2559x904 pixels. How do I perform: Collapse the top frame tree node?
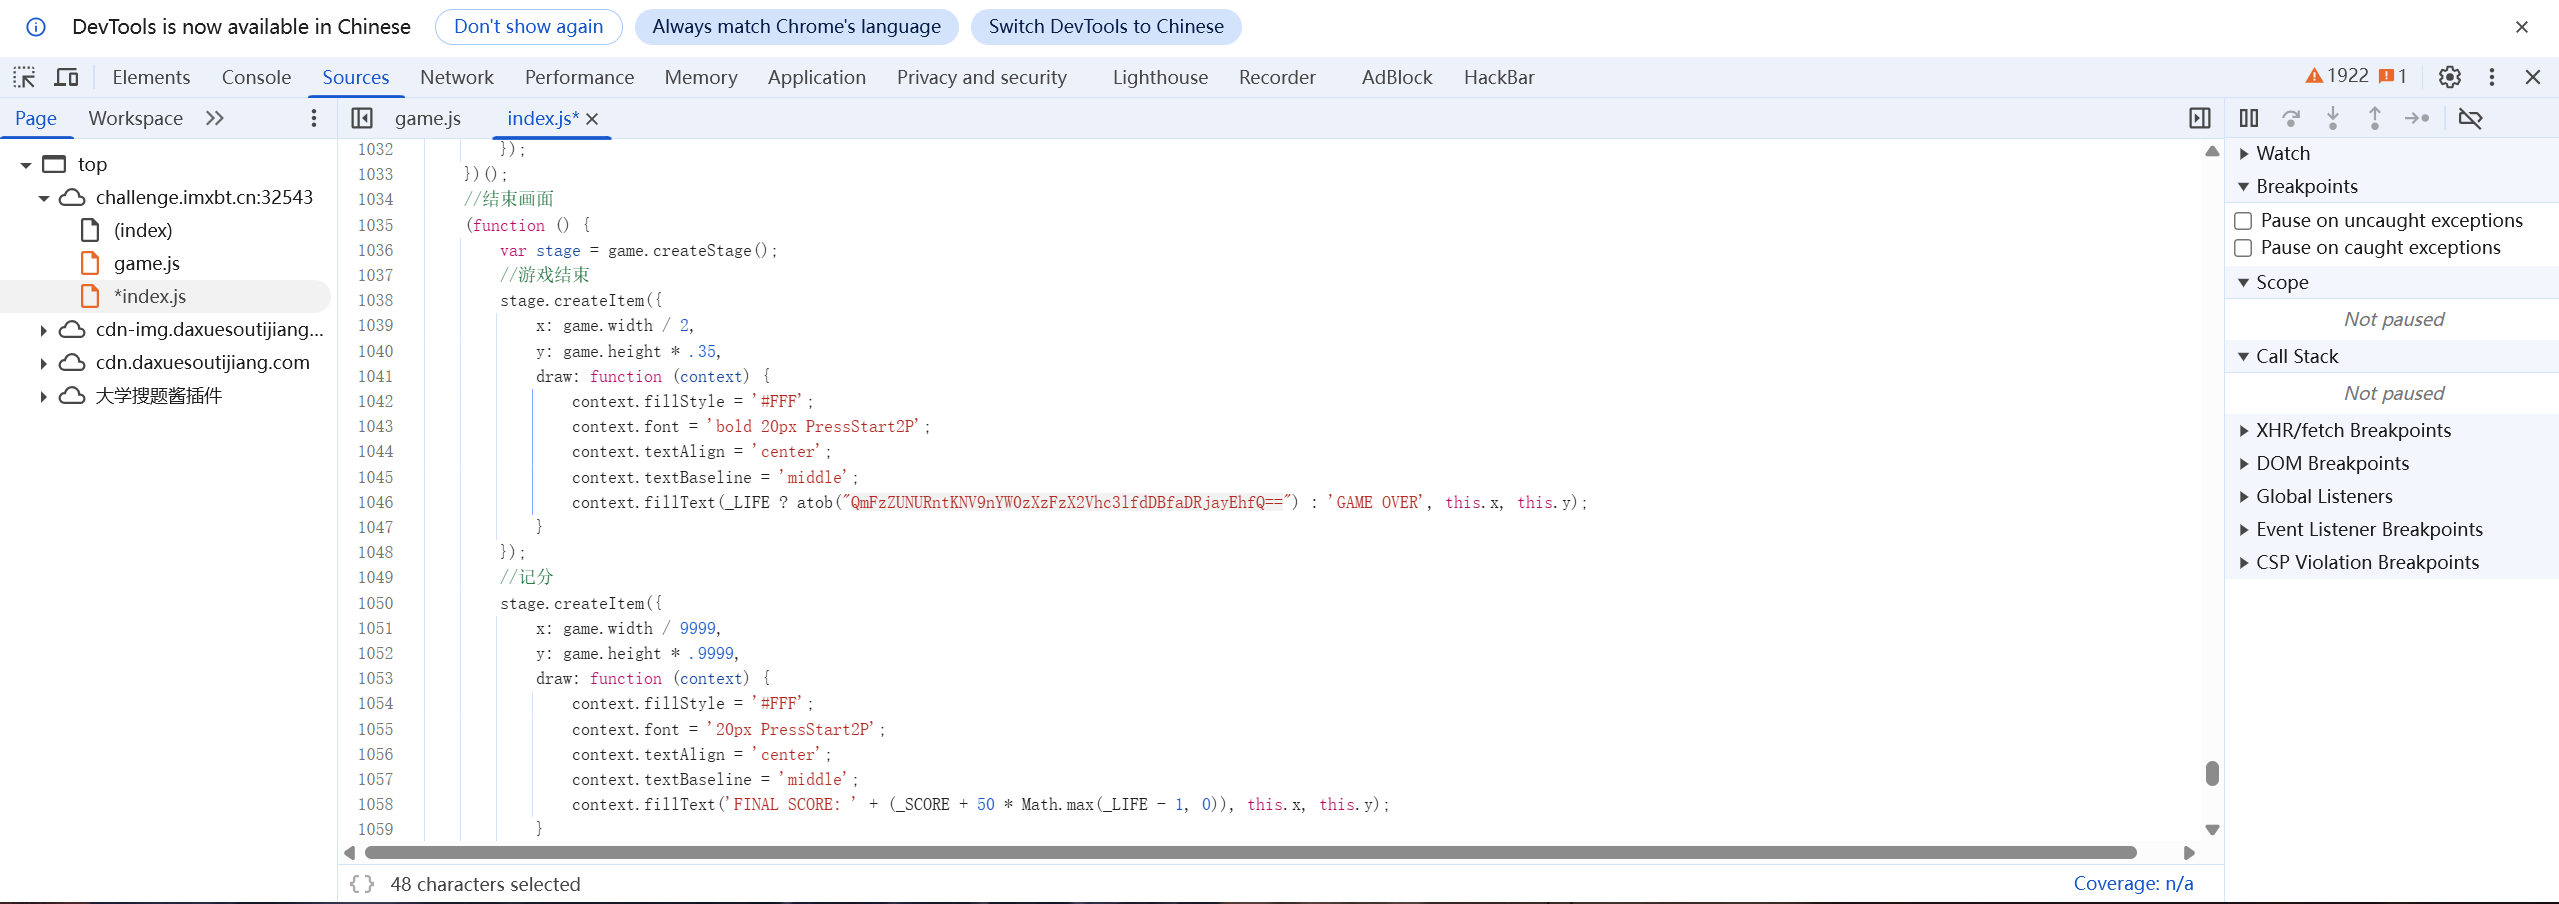[x=26, y=165]
